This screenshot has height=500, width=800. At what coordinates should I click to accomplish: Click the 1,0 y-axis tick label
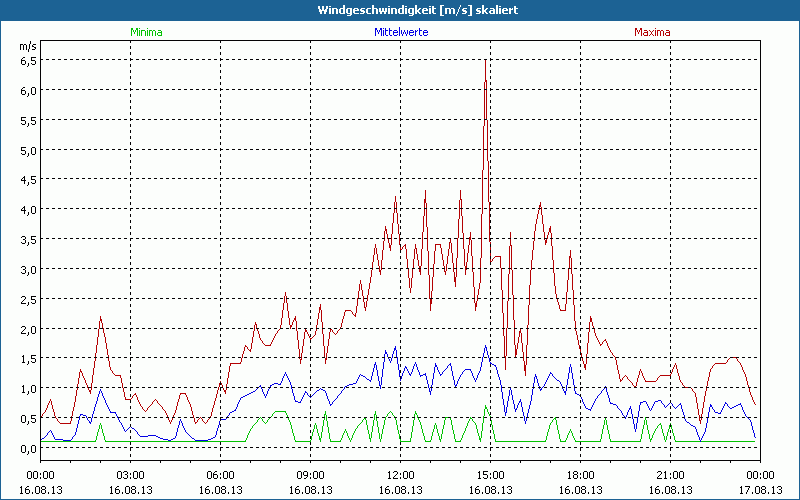click(28, 388)
